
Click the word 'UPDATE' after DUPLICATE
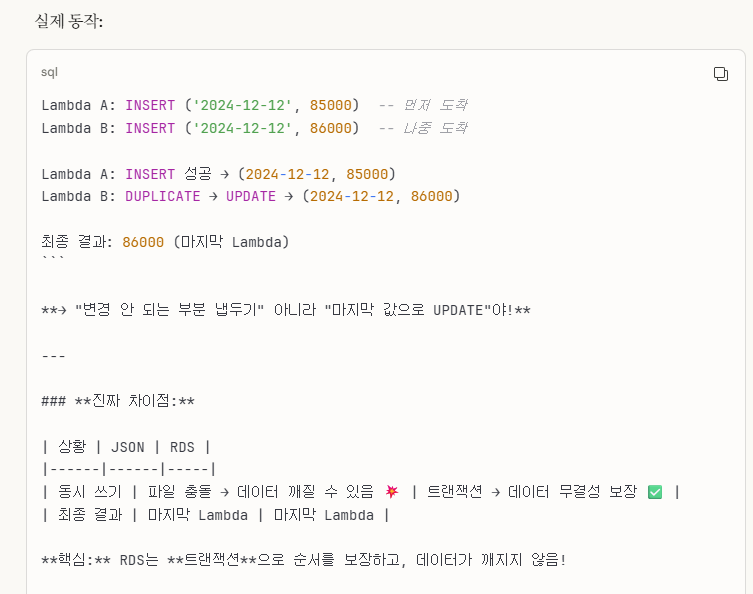(251, 196)
